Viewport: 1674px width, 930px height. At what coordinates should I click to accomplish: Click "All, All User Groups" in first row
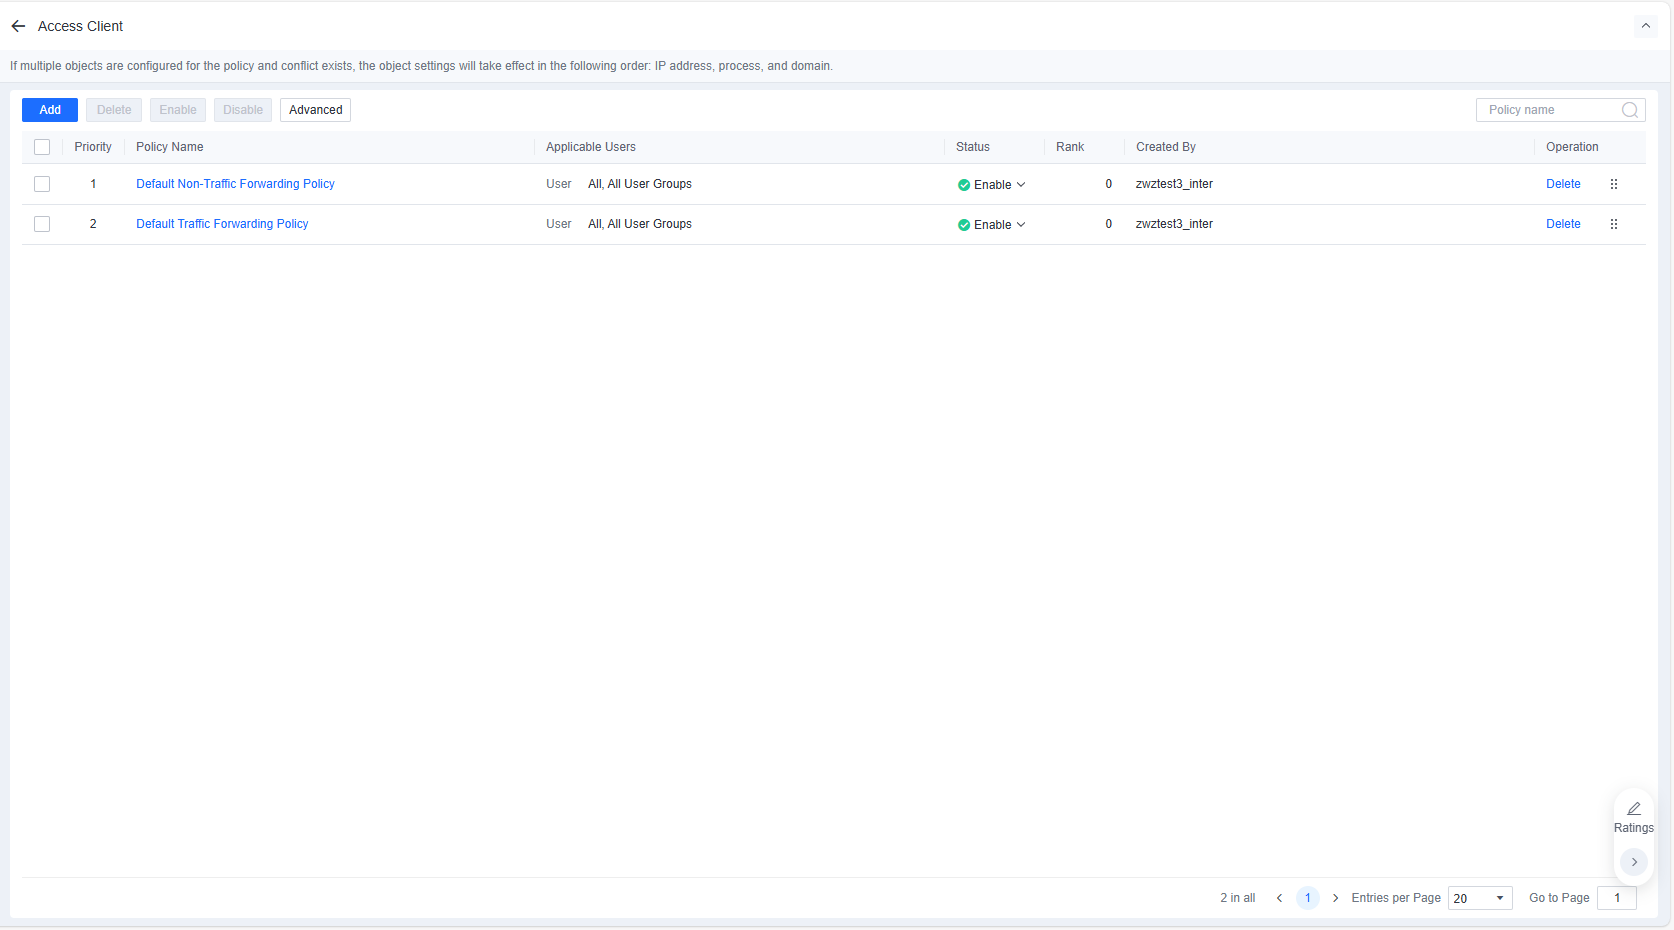point(640,184)
